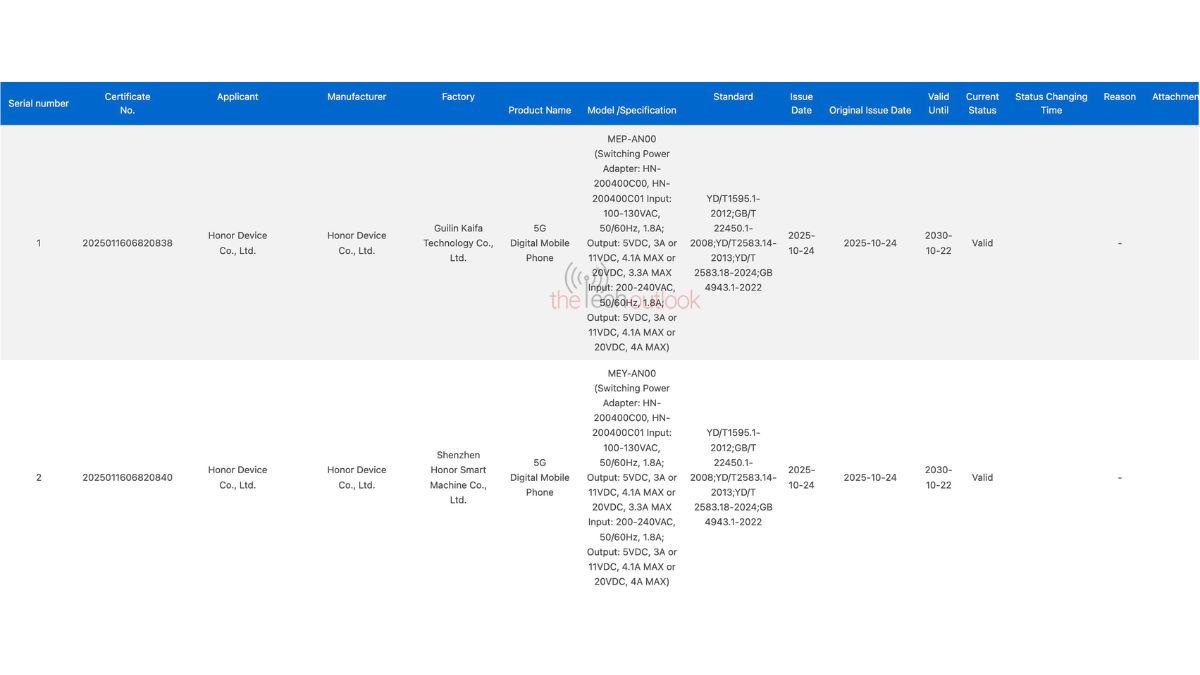Screen dimensions: 1200x675
Task: Select the Guilin Kaifa Technology factory cell
Action: (x=458, y=242)
